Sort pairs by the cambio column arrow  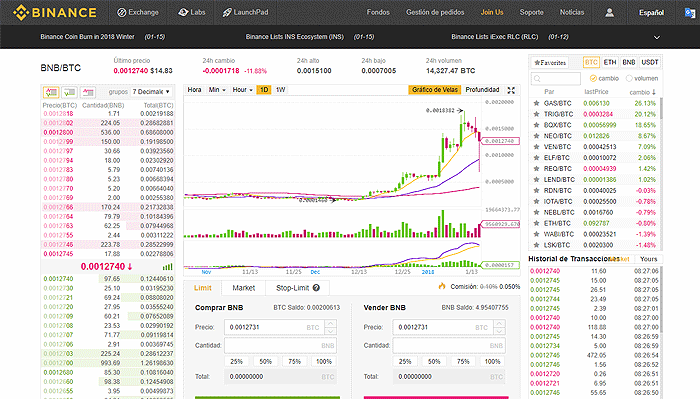coord(654,92)
